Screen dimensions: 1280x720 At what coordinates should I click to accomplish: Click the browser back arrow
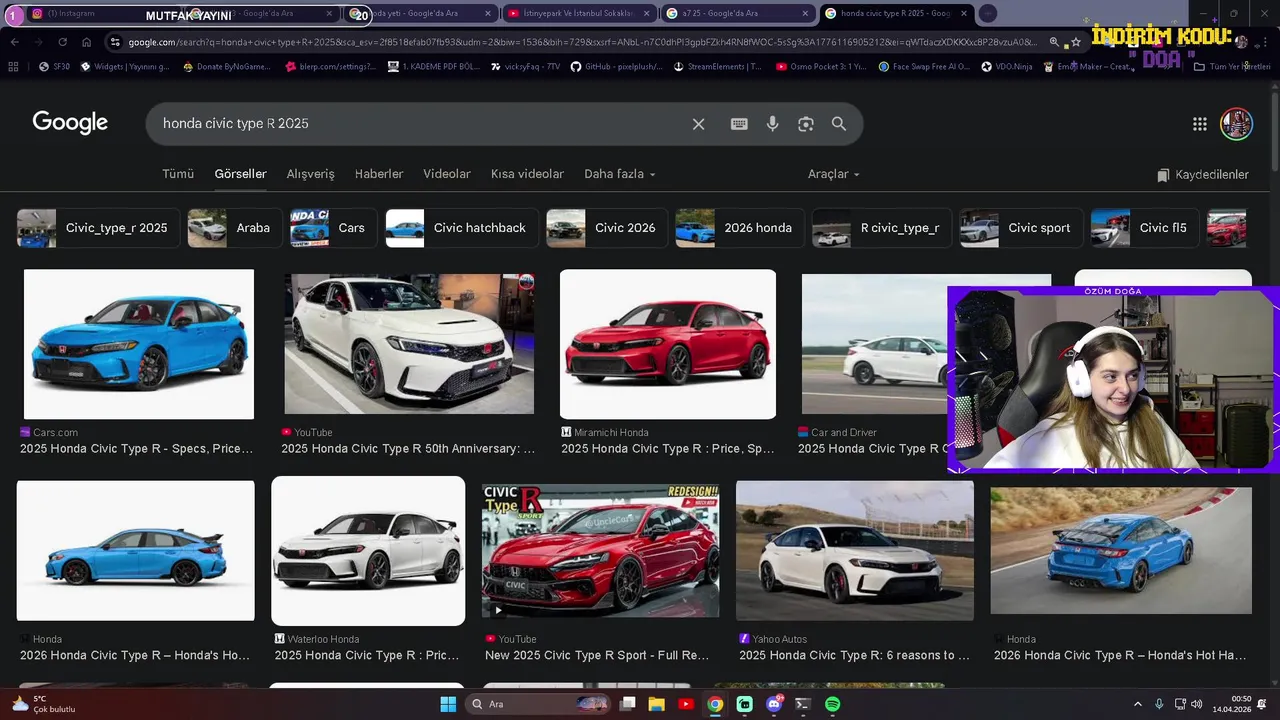point(14,42)
